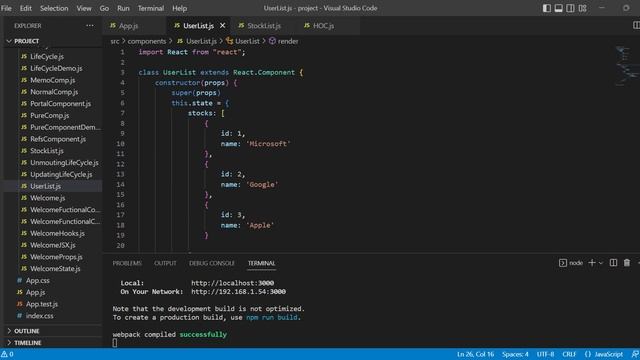Screen dimensions: 640x360
Task: Click terminal link http://localhost:3000
Action: pyautogui.click(x=232, y=283)
